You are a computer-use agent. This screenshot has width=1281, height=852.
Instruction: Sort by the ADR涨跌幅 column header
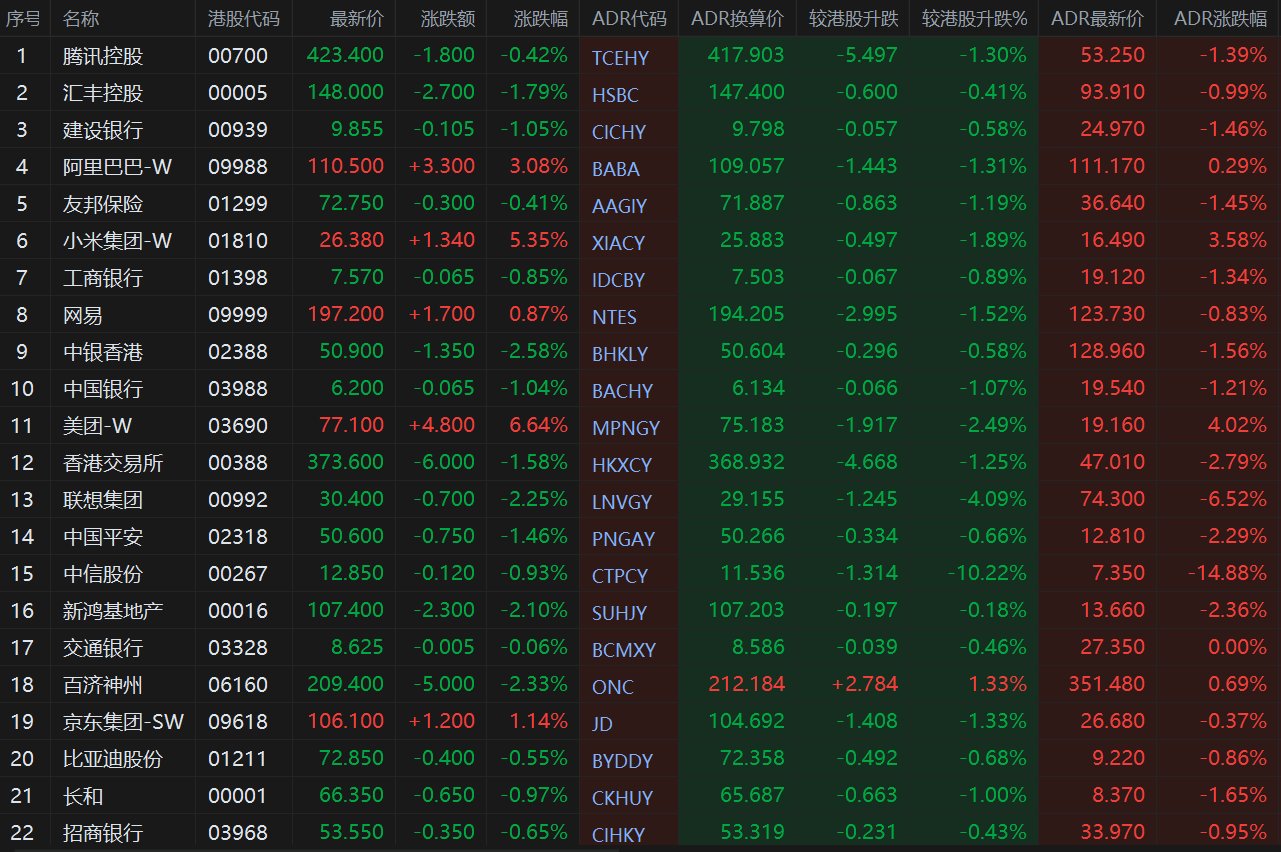[1220, 19]
